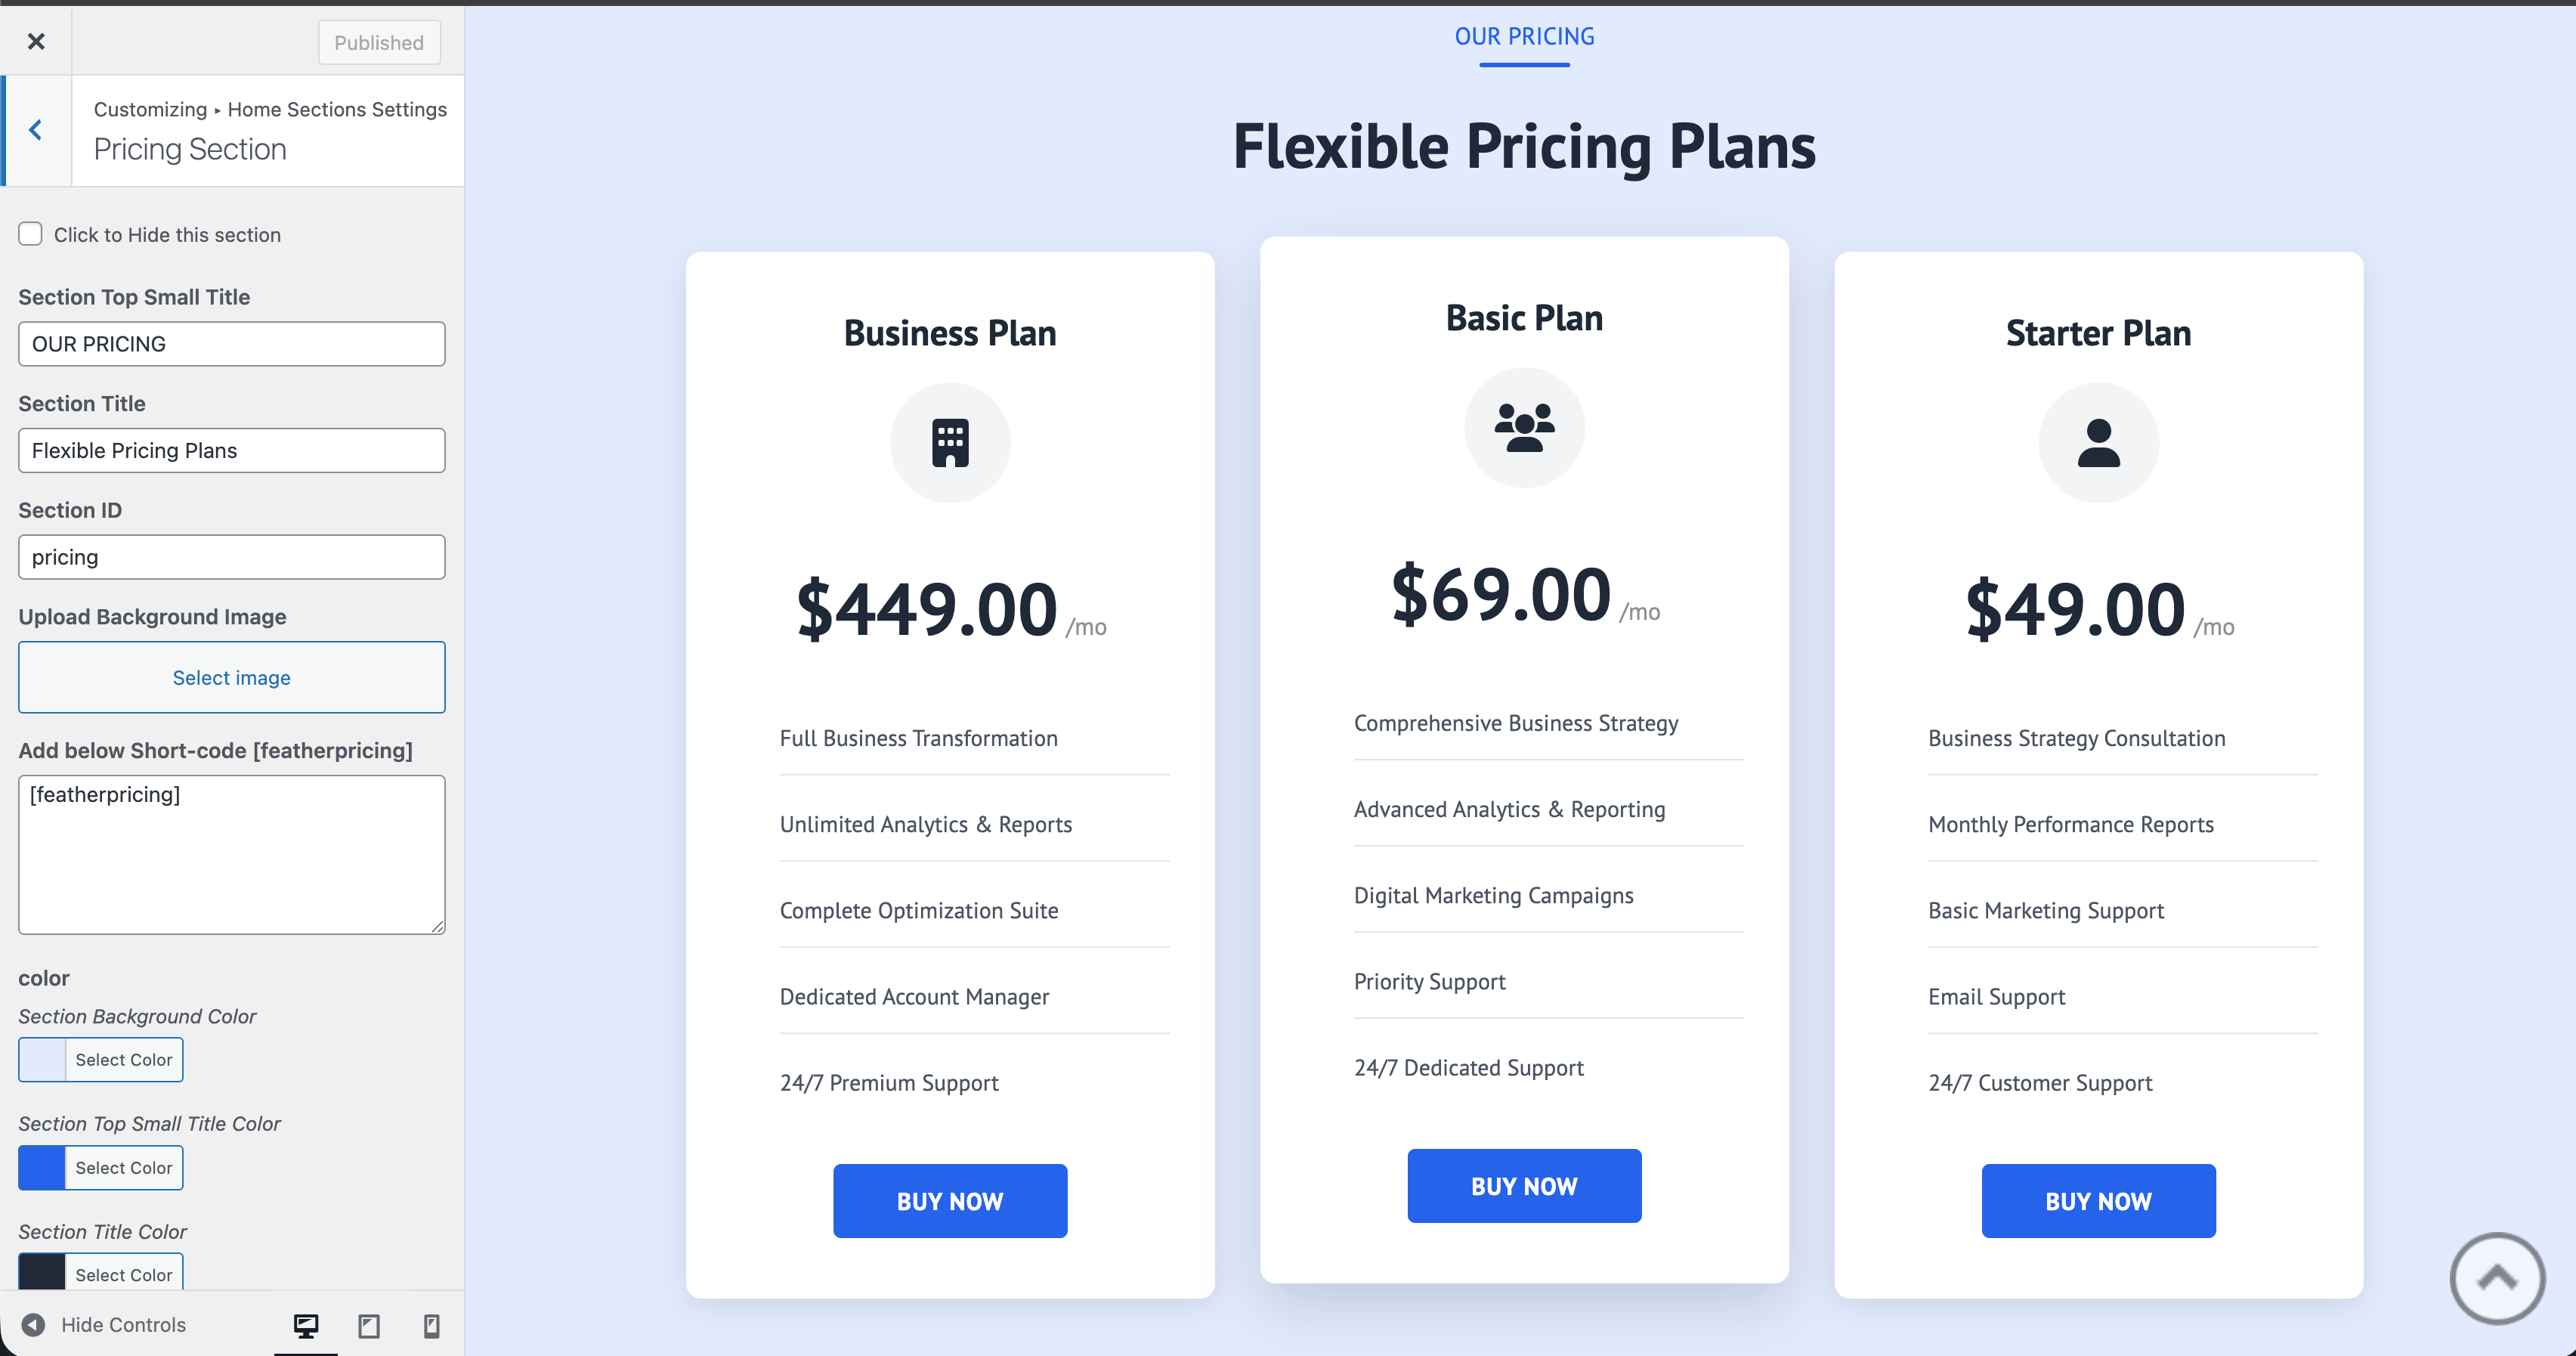The height and width of the screenshot is (1356, 2576).
Task: Open the Section Top Small Title Color swatch
Action: [41, 1167]
